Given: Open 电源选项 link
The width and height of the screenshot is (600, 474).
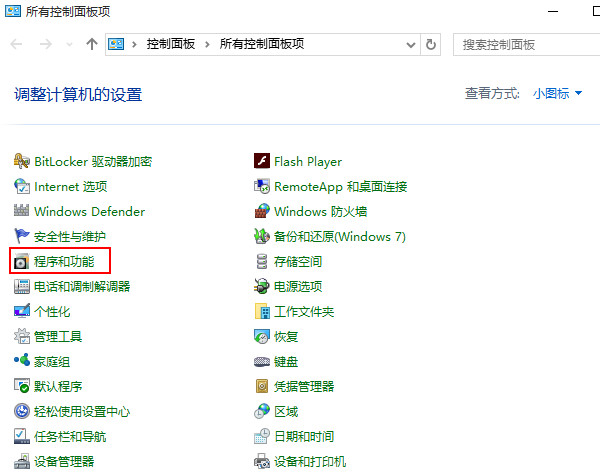Looking at the screenshot, I should (298, 286).
